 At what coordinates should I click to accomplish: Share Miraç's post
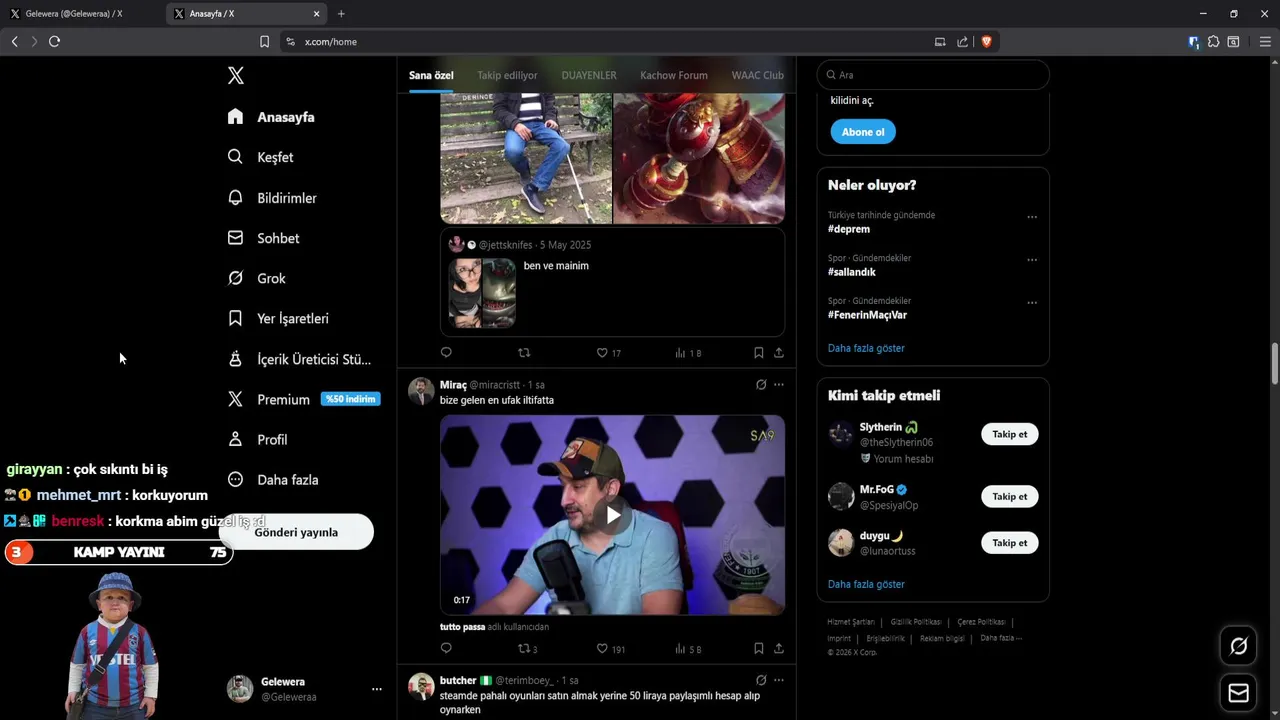tap(779, 648)
